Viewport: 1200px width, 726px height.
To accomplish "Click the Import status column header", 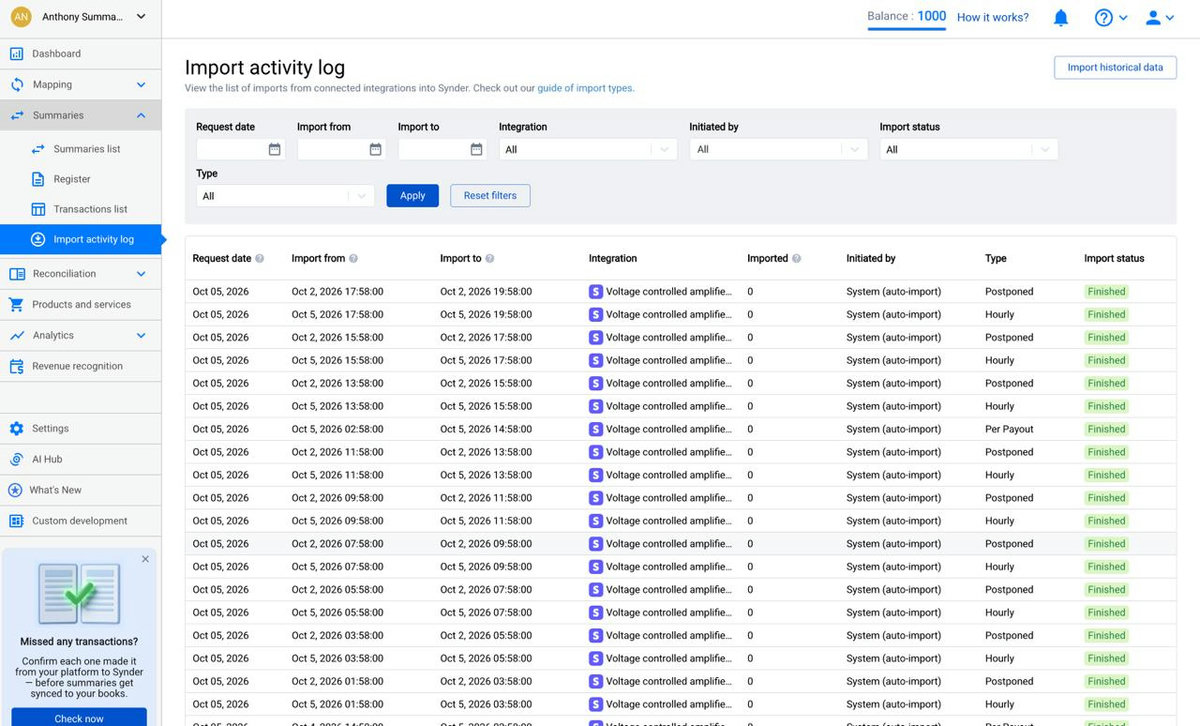I will [x=1114, y=259].
